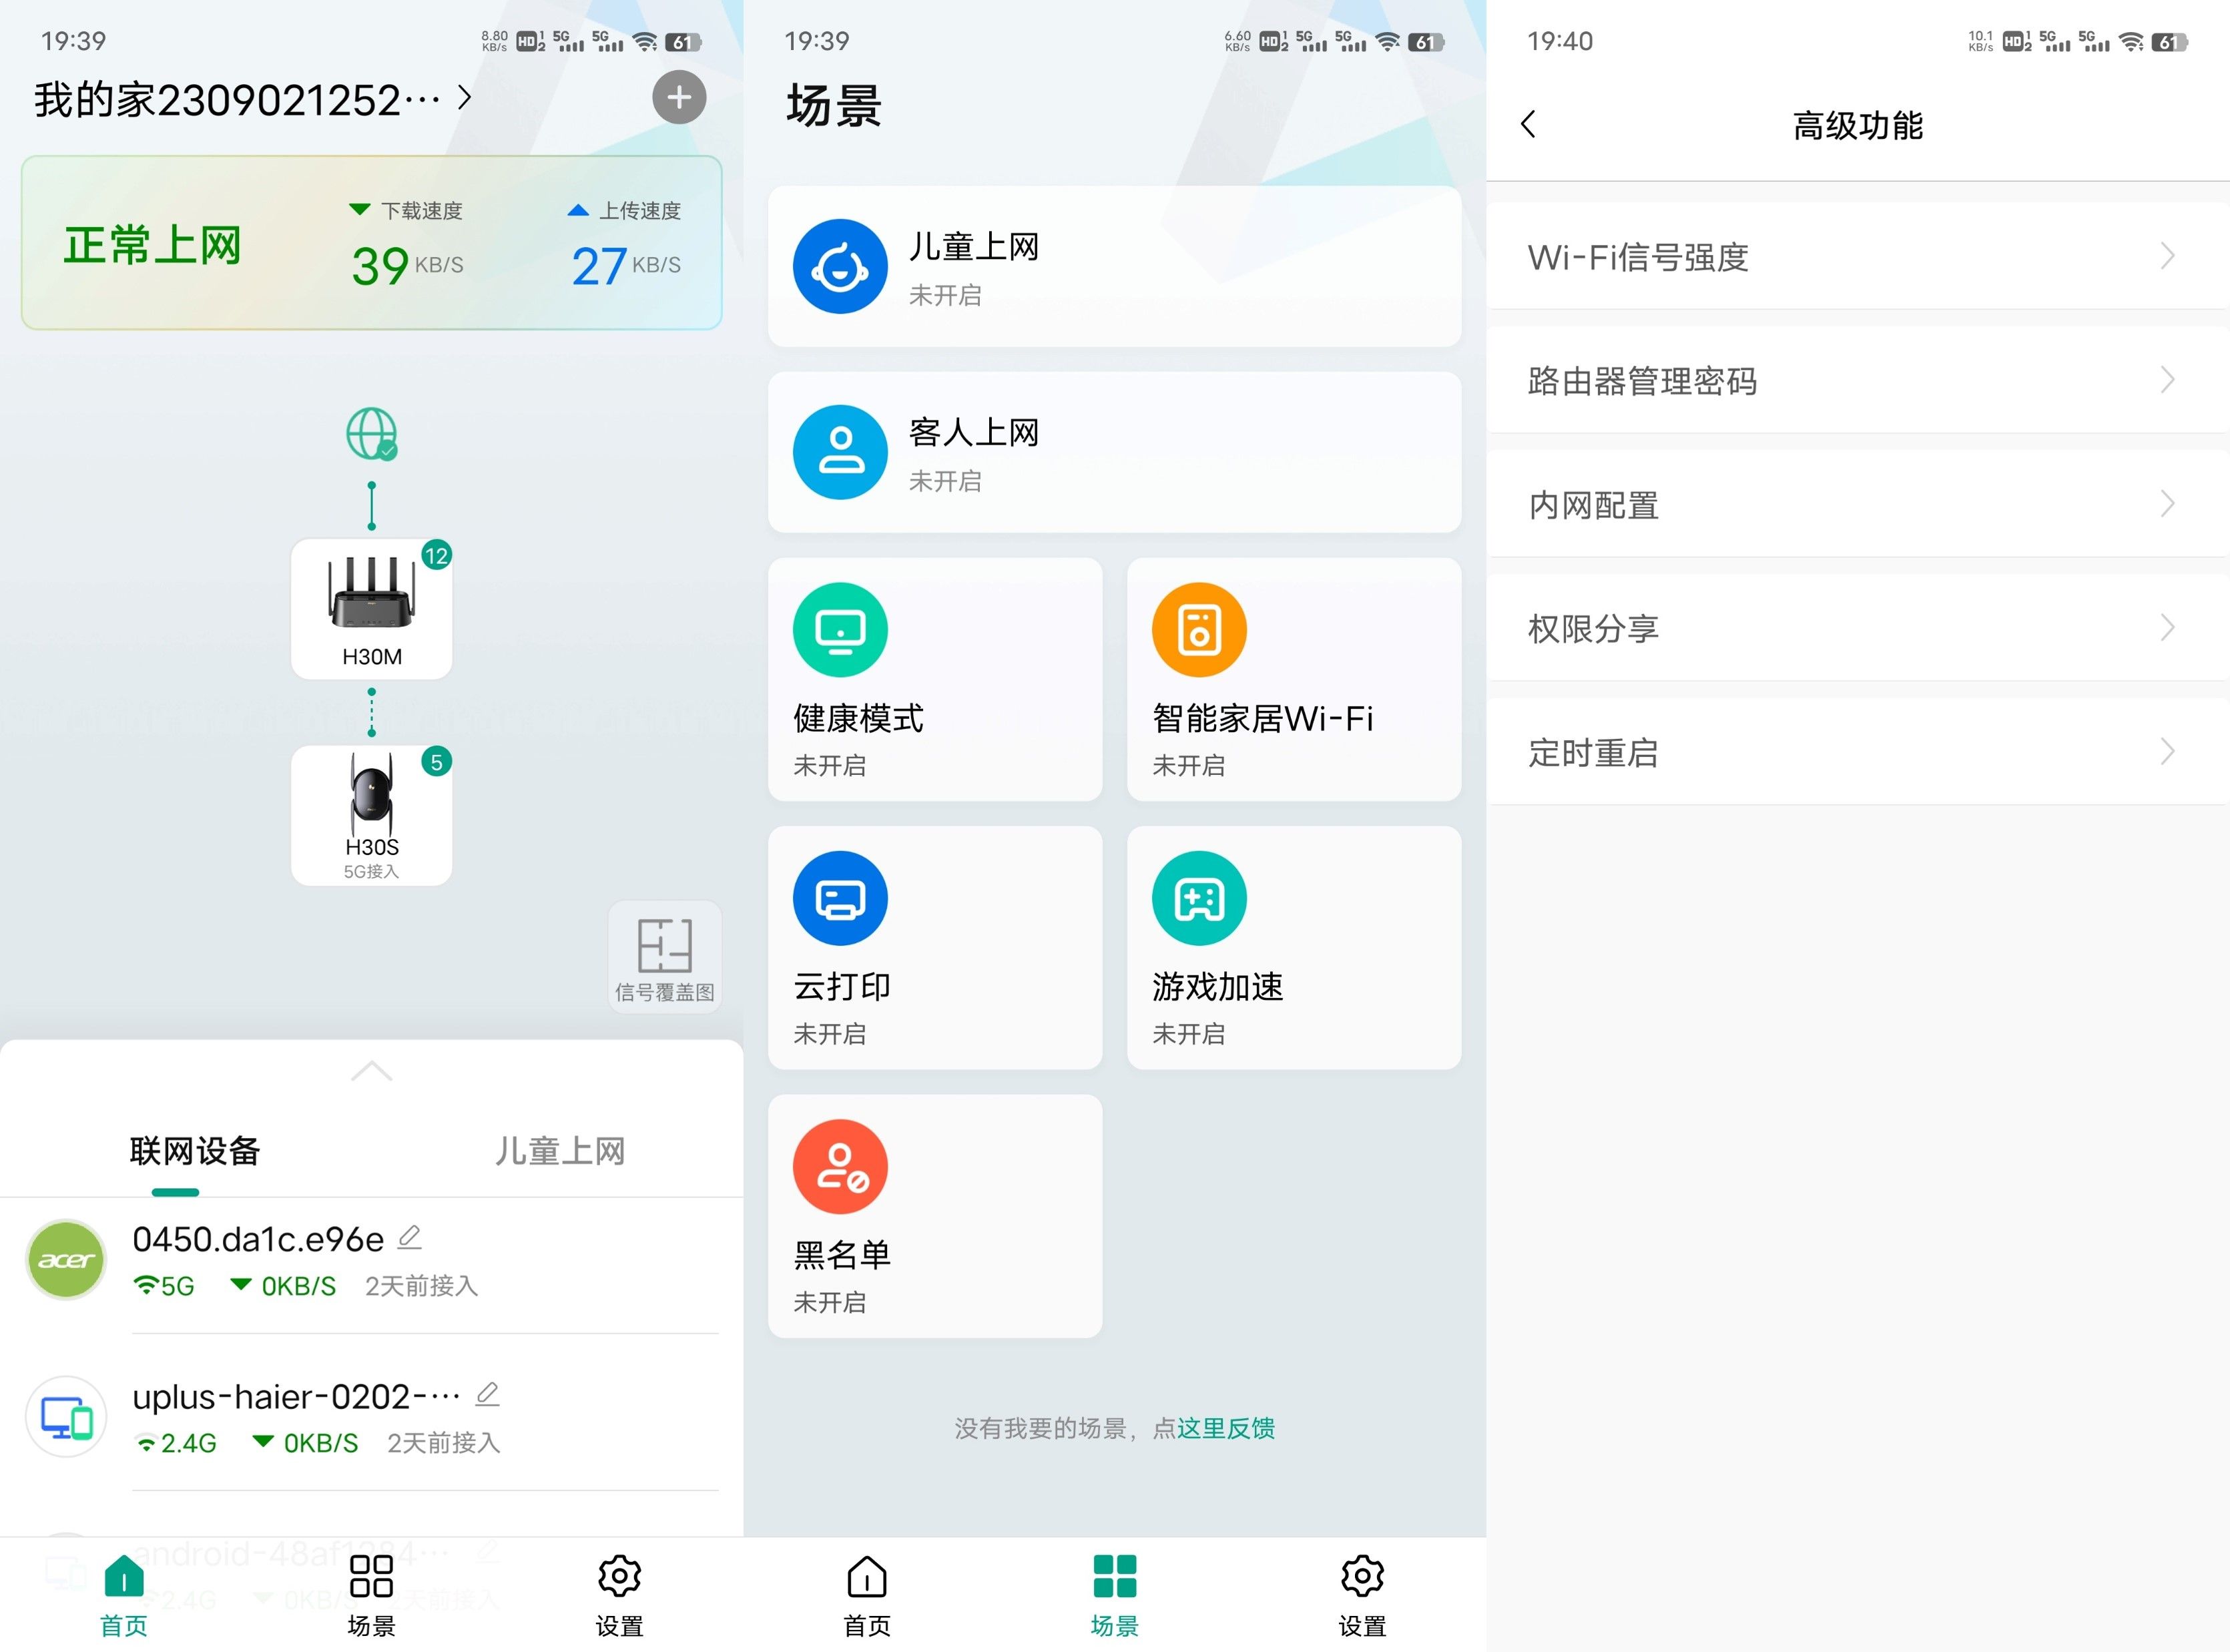Go to 设置 tab in middle screen
The height and width of the screenshot is (1652, 2230).
[1362, 1595]
